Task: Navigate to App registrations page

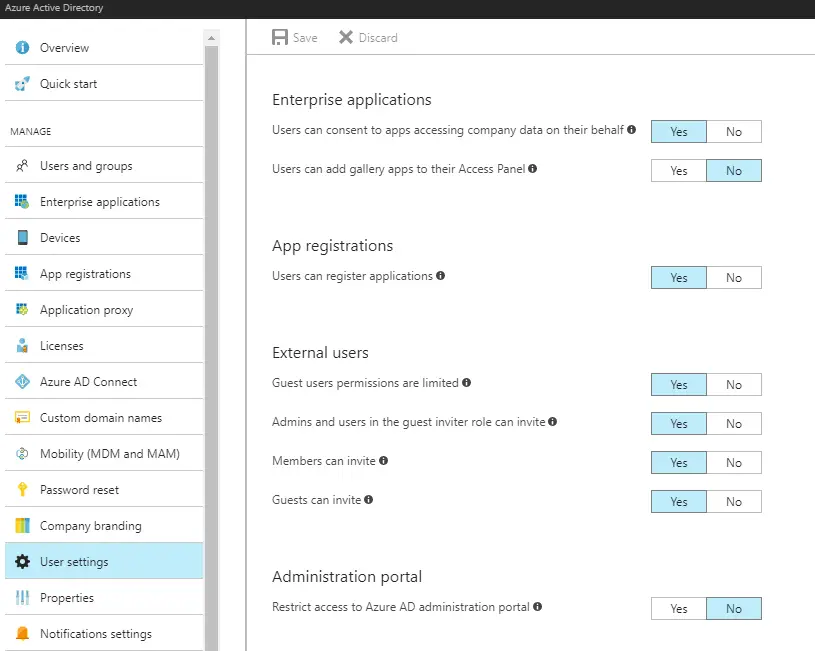Action: coord(104,274)
